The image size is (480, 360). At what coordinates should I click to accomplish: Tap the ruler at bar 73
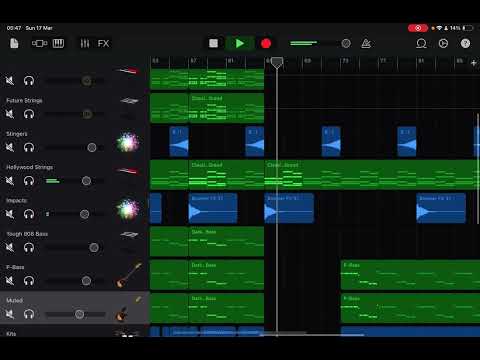pyautogui.click(x=345, y=61)
